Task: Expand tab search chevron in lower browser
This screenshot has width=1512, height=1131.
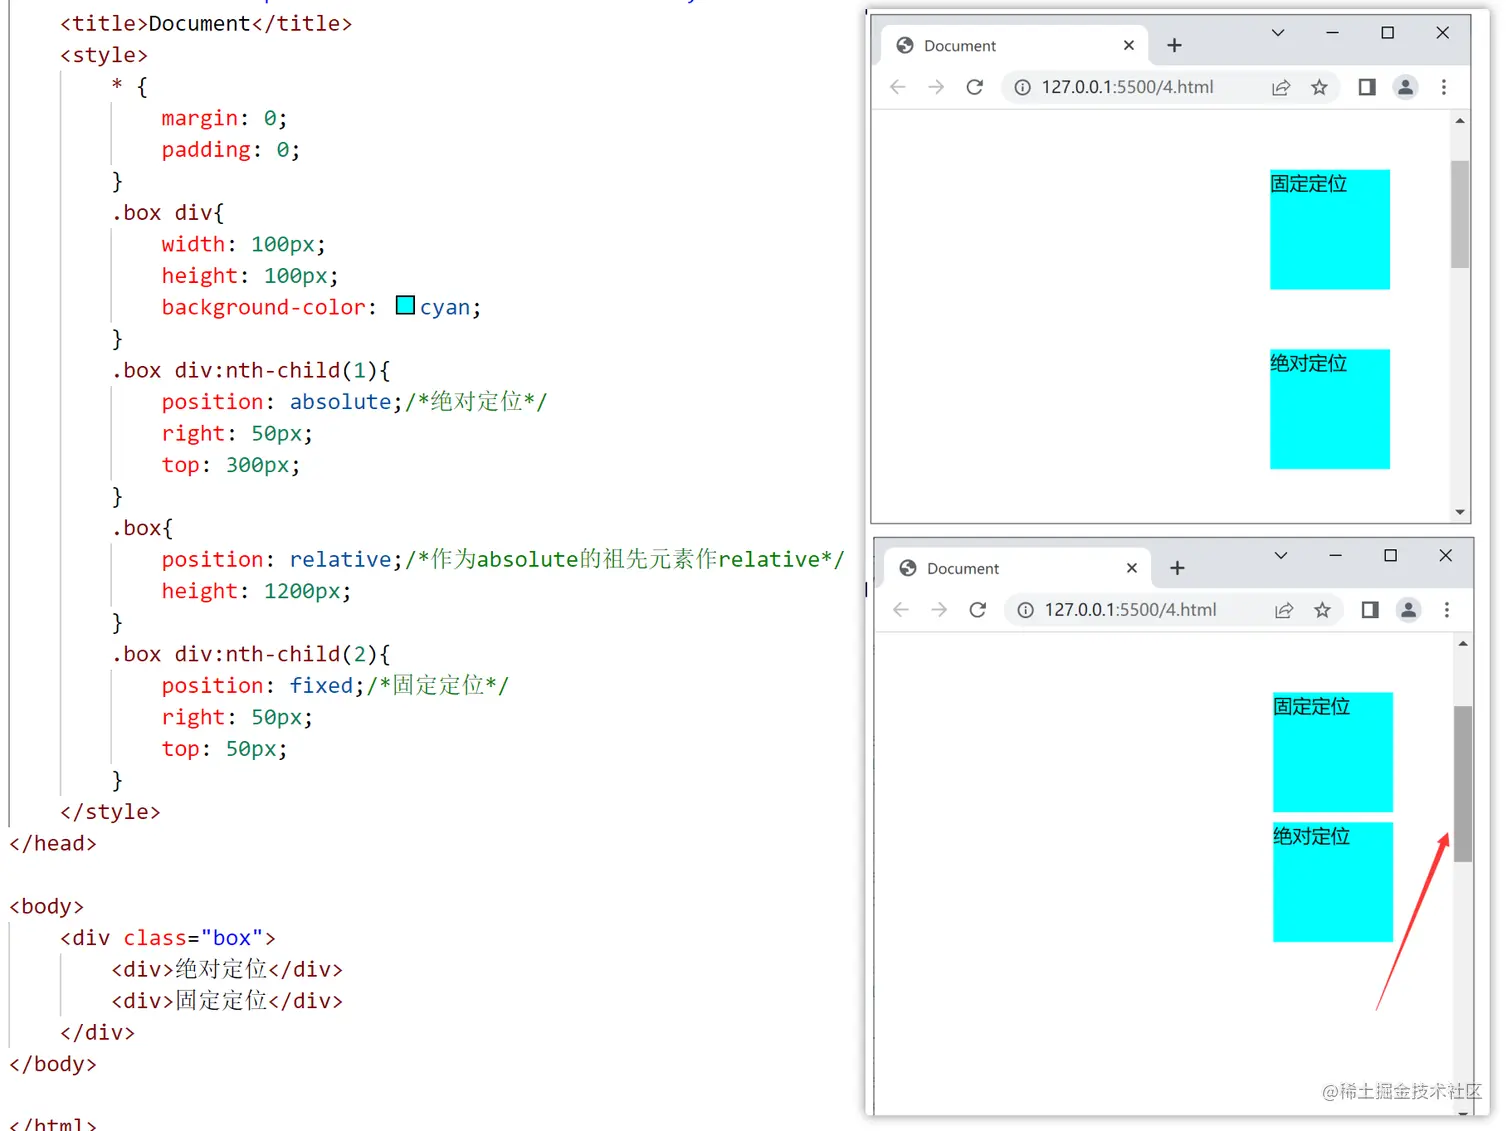Action: coord(1281,556)
